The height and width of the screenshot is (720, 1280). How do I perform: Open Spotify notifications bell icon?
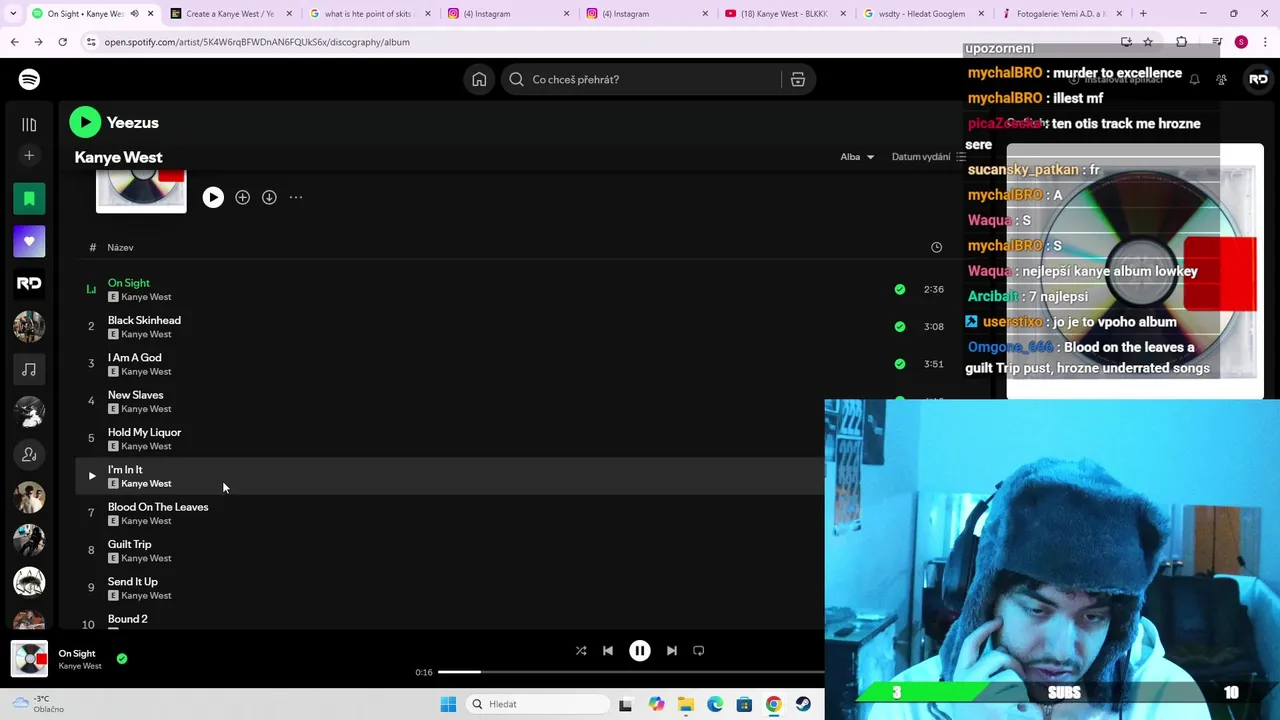pos(1194,79)
